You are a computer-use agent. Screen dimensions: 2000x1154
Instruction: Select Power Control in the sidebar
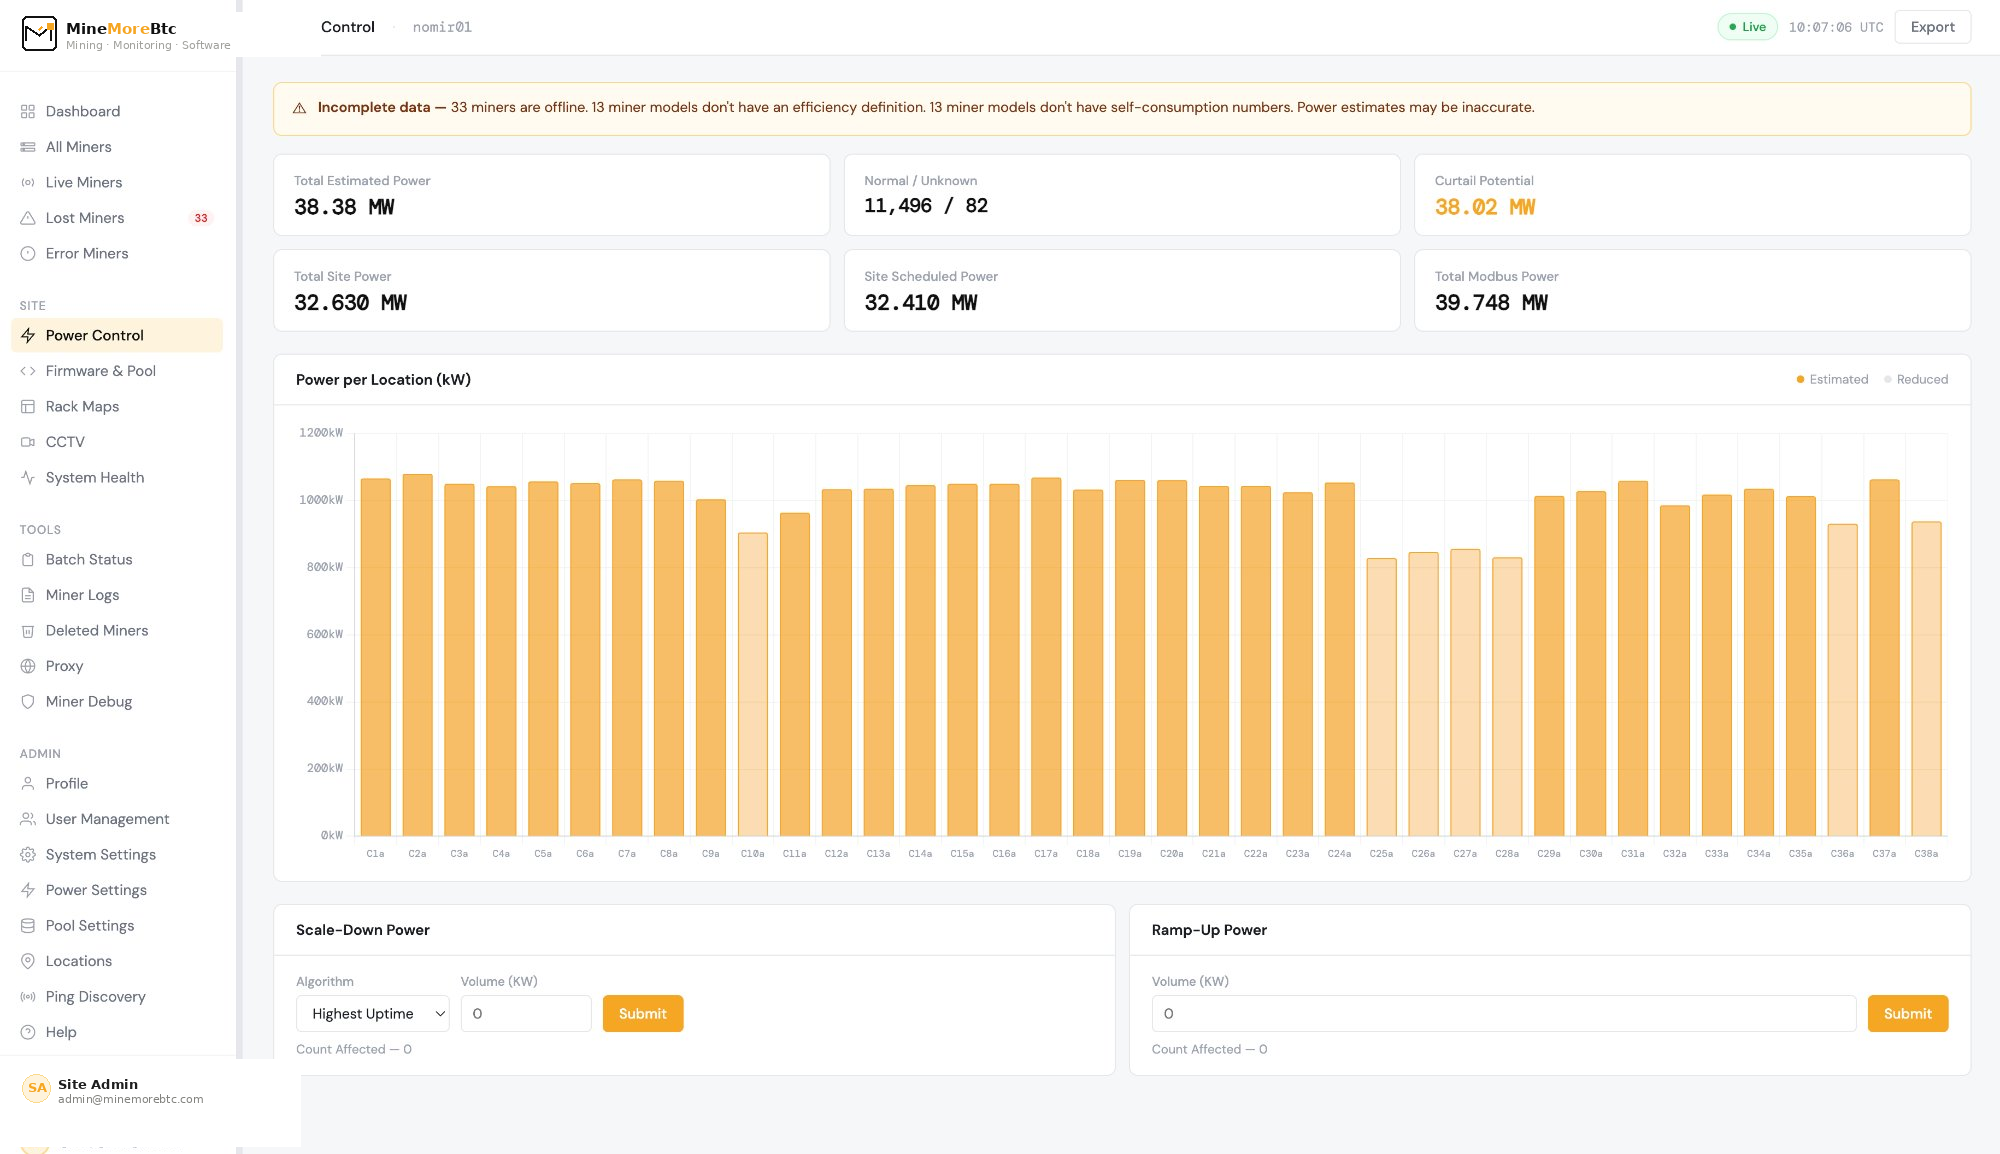tap(95, 335)
